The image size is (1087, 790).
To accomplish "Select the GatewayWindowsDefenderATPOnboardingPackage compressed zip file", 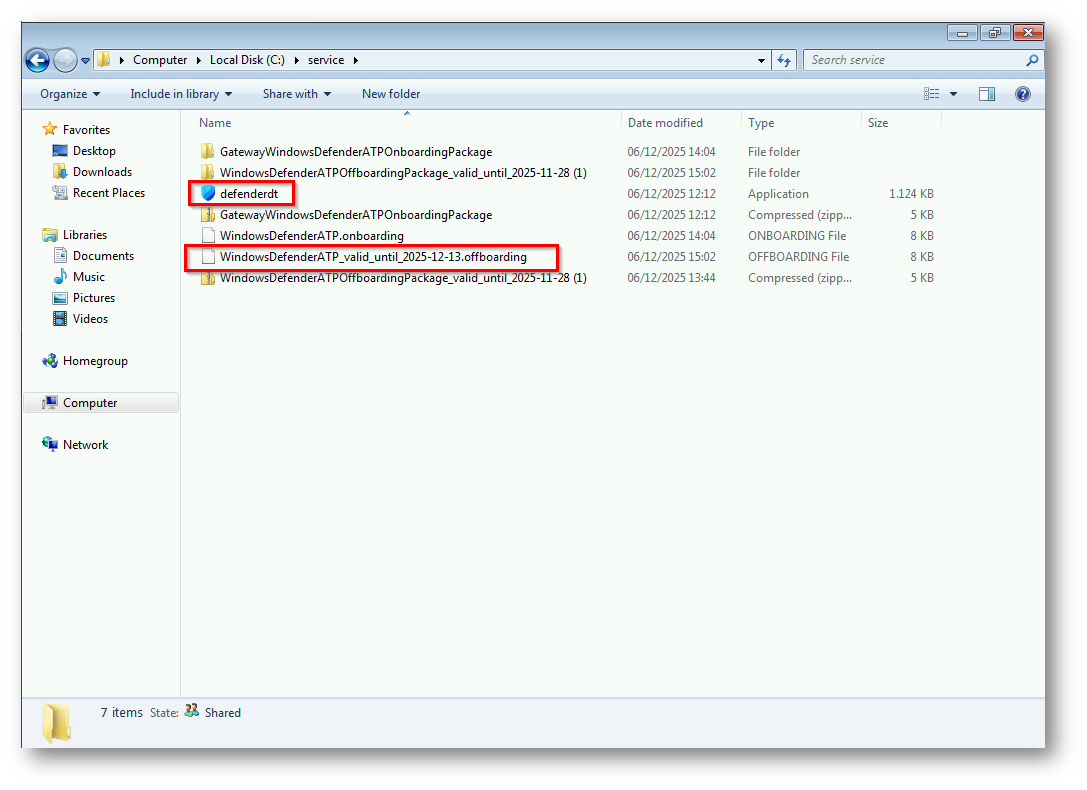I will point(356,215).
